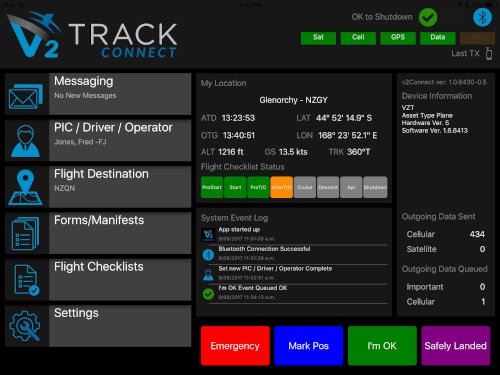500x375 pixels.
Task: Tap the V2 icon beside App started up
Action: point(208,235)
